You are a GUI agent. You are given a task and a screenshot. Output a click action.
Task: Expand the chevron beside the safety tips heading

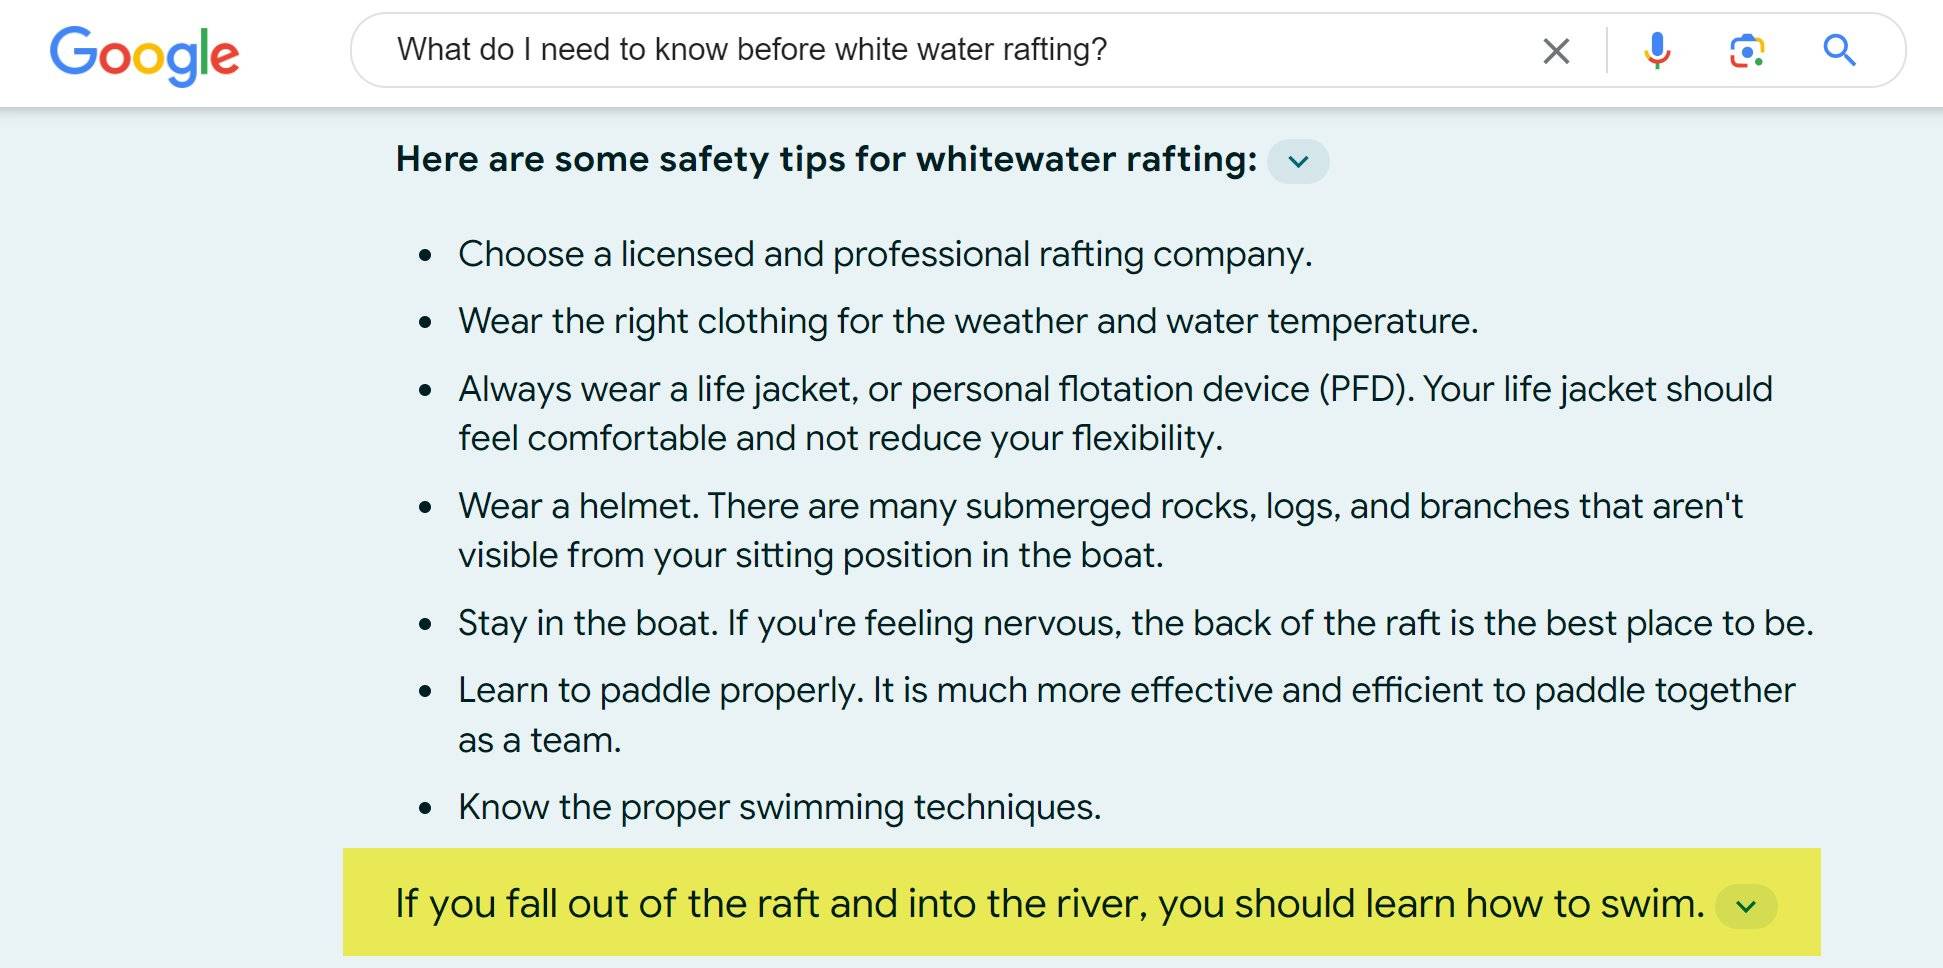coord(1298,162)
